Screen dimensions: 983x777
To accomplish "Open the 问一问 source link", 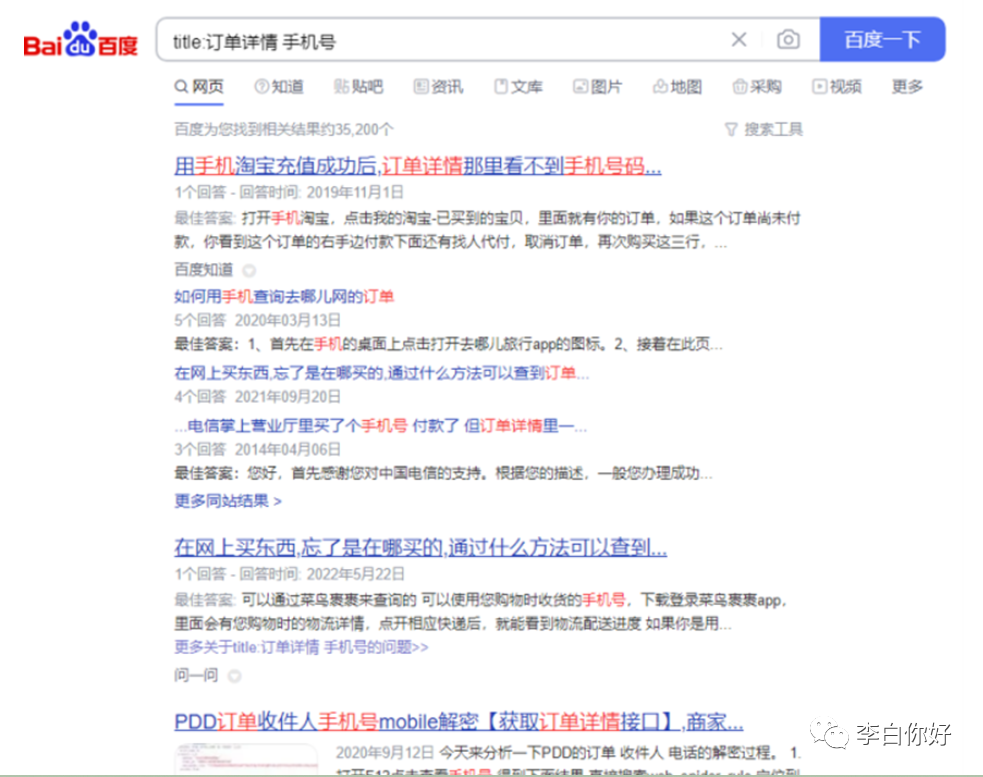I will click(196, 675).
